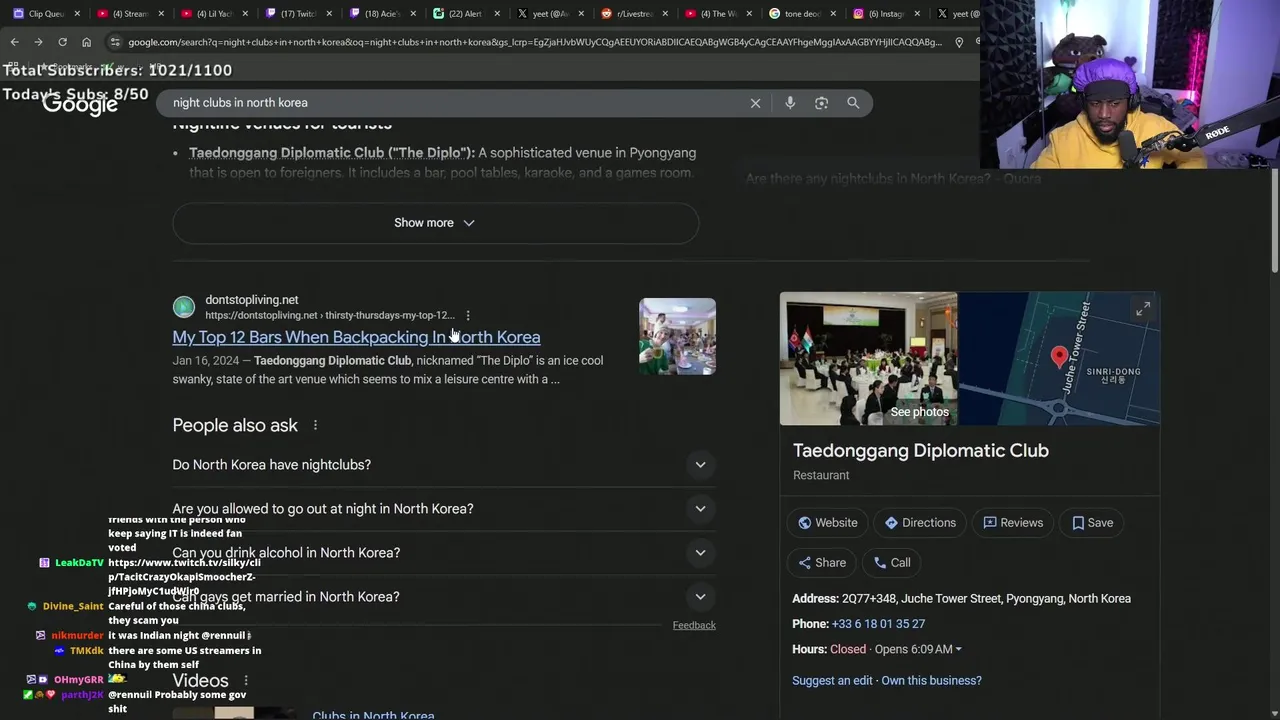The image size is (1280, 720).
Task: Select the red map pin marker
Action: [x=1059, y=357]
